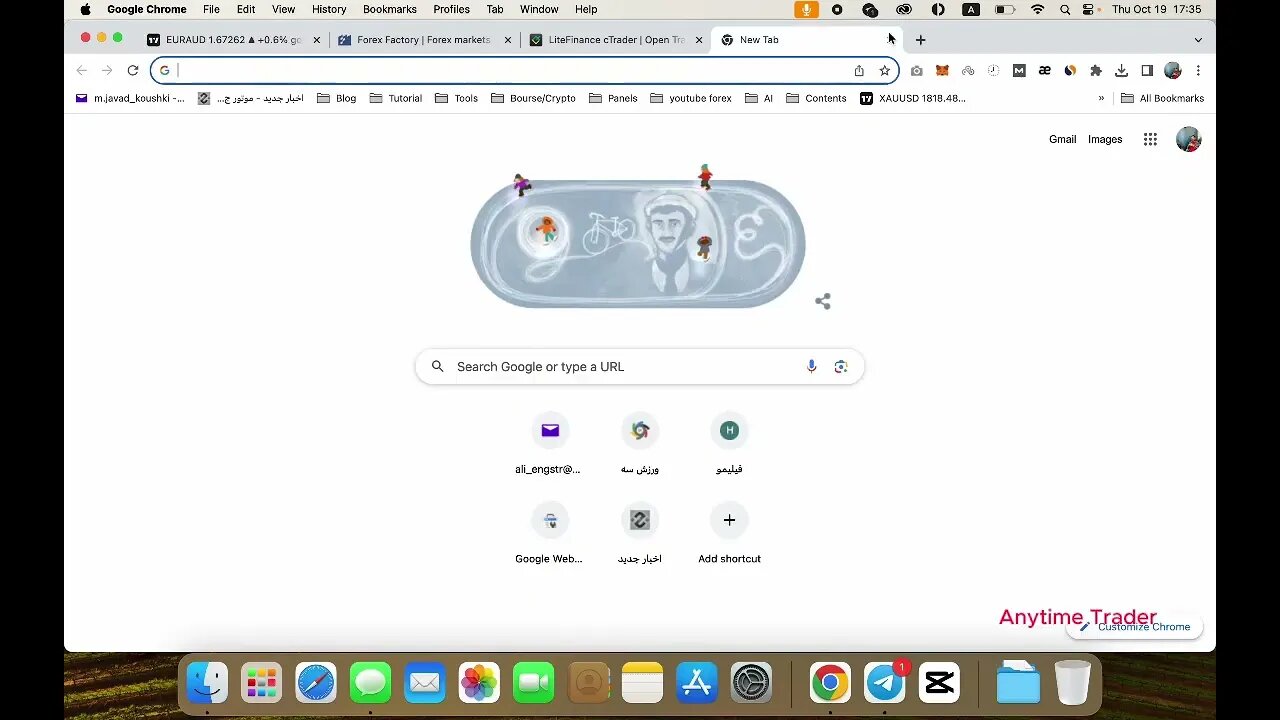Viewport: 1280px width, 720px height.
Task: Open the Gmail link
Action: pos(1062,140)
